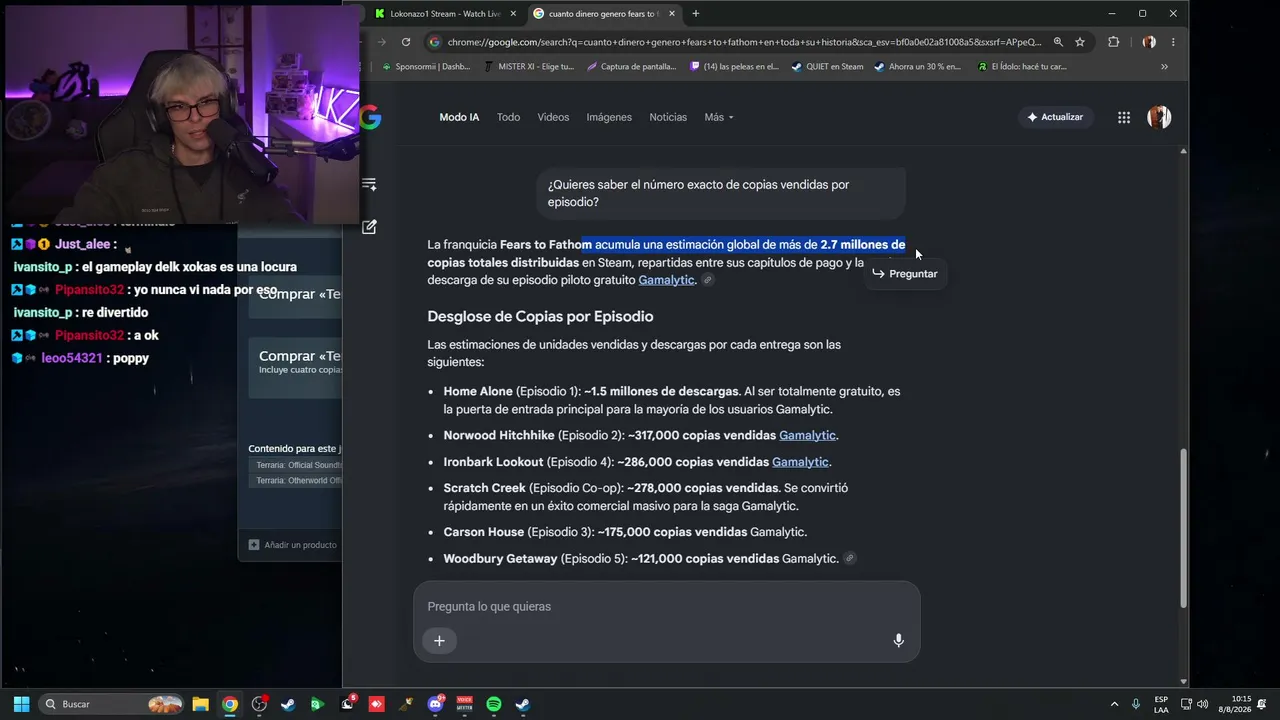This screenshot has width=1280, height=720.
Task: Click the page vertical scrollbar thumb
Action: click(1184, 527)
